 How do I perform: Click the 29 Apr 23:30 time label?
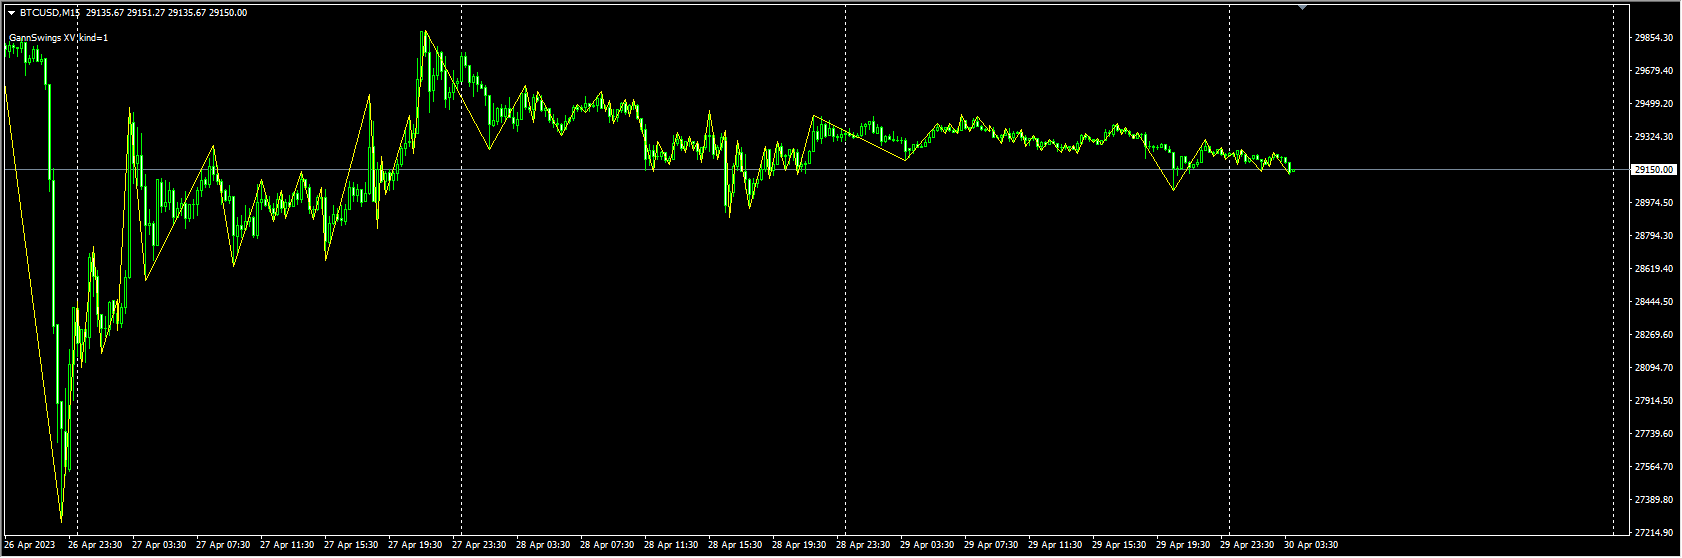1247,545
